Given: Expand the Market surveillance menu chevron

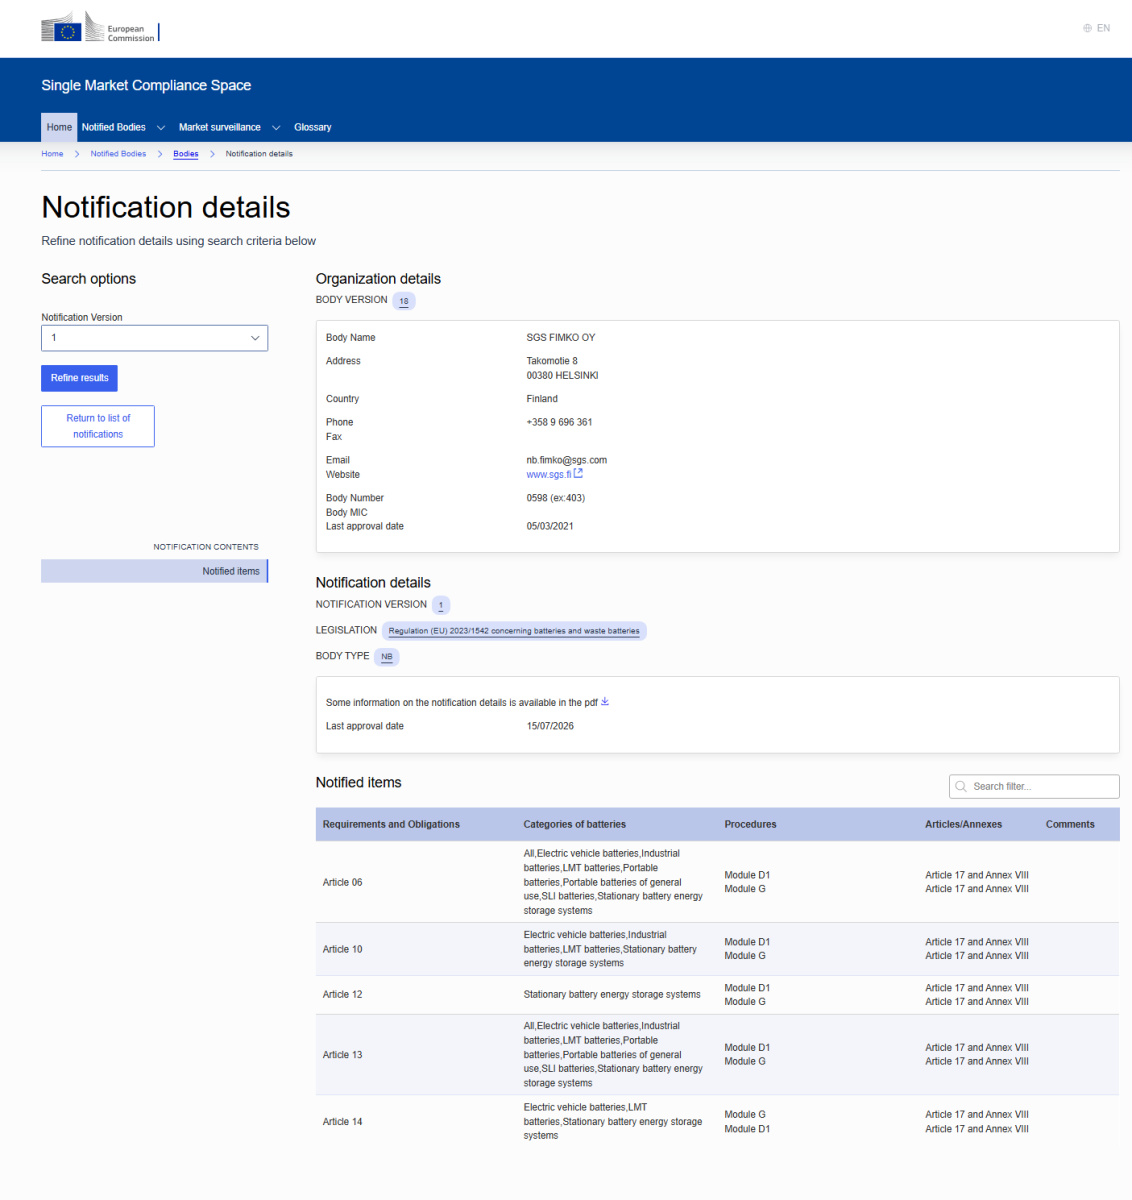Looking at the screenshot, I should tap(276, 128).
